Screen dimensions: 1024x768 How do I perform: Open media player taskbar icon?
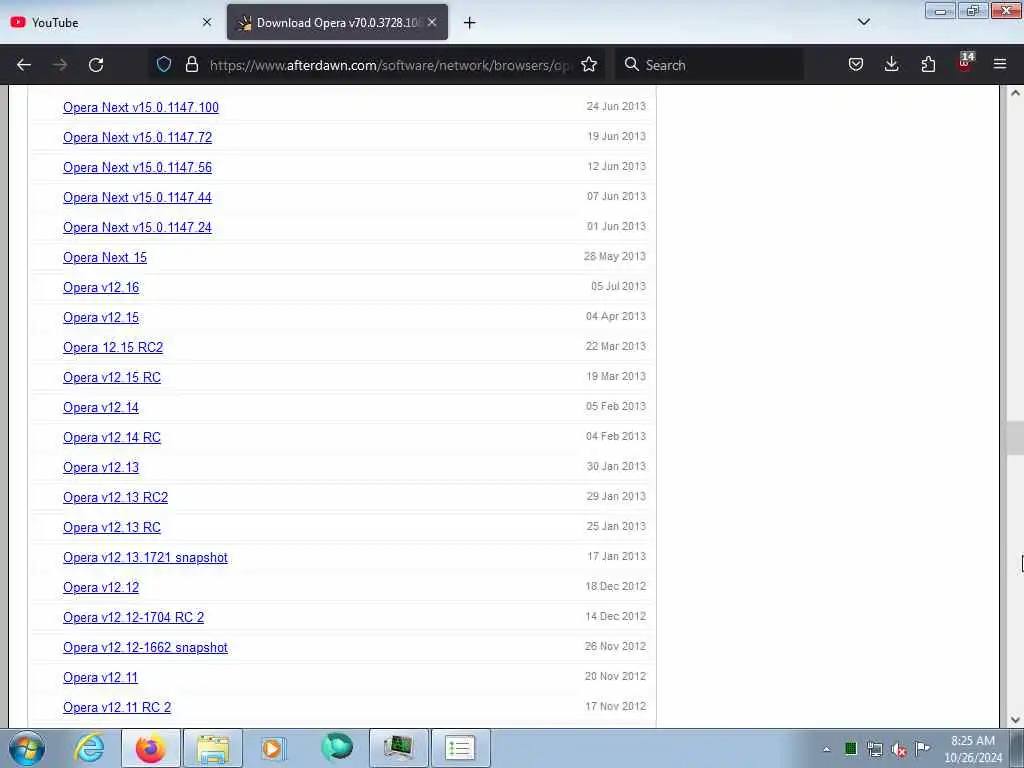274,748
